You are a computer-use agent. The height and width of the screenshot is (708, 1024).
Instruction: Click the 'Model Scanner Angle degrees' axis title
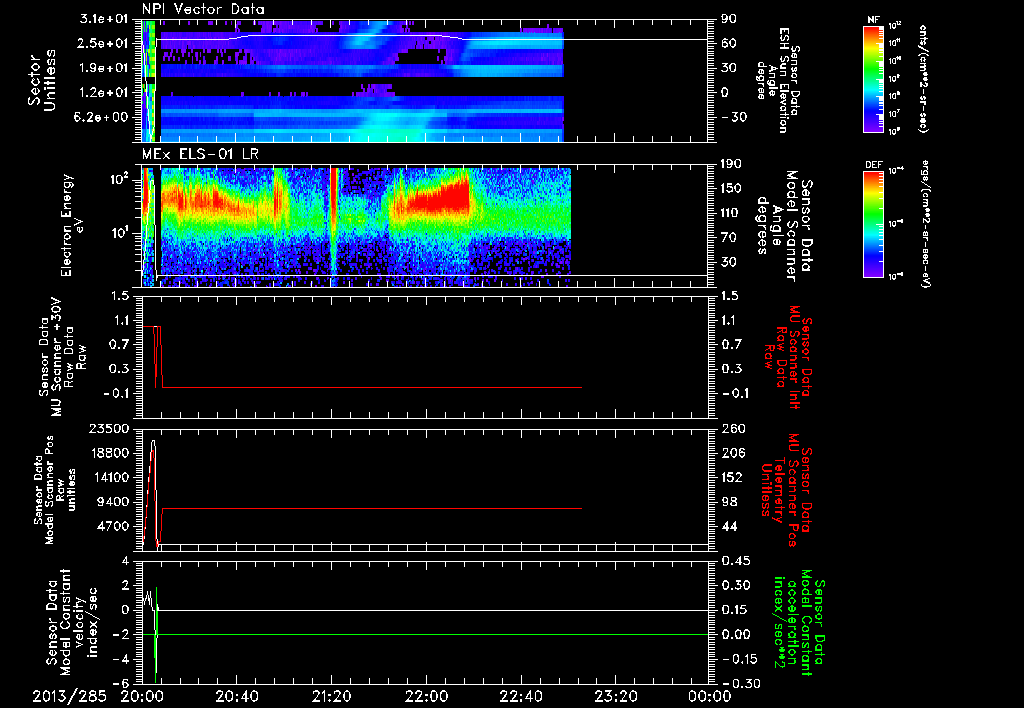click(x=784, y=226)
